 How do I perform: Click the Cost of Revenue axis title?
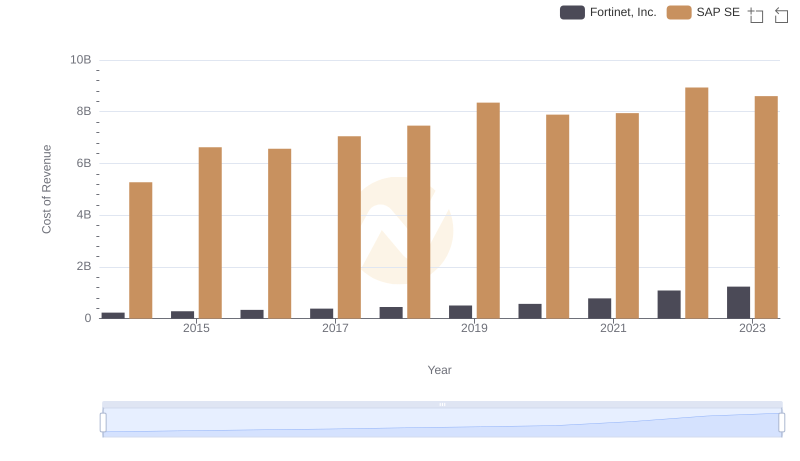pos(46,189)
